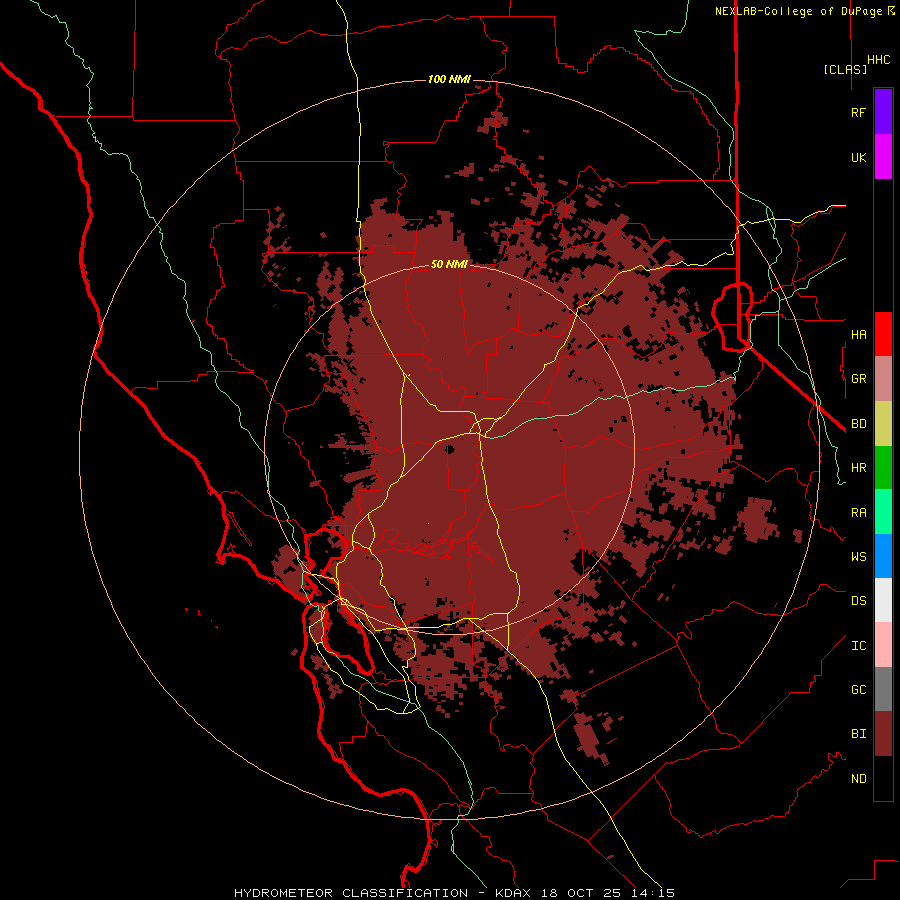Click the '[CLAS]' units label
This screenshot has height=900, width=900.
click(x=845, y=69)
